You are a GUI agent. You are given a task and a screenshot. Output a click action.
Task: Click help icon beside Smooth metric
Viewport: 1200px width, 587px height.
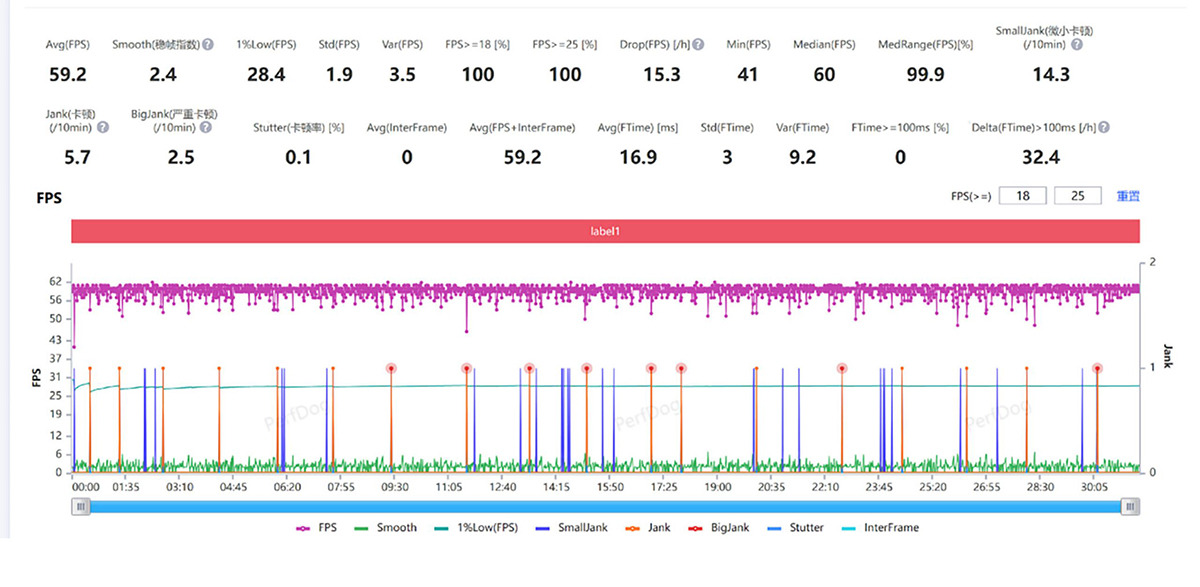[x=208, y=45]
